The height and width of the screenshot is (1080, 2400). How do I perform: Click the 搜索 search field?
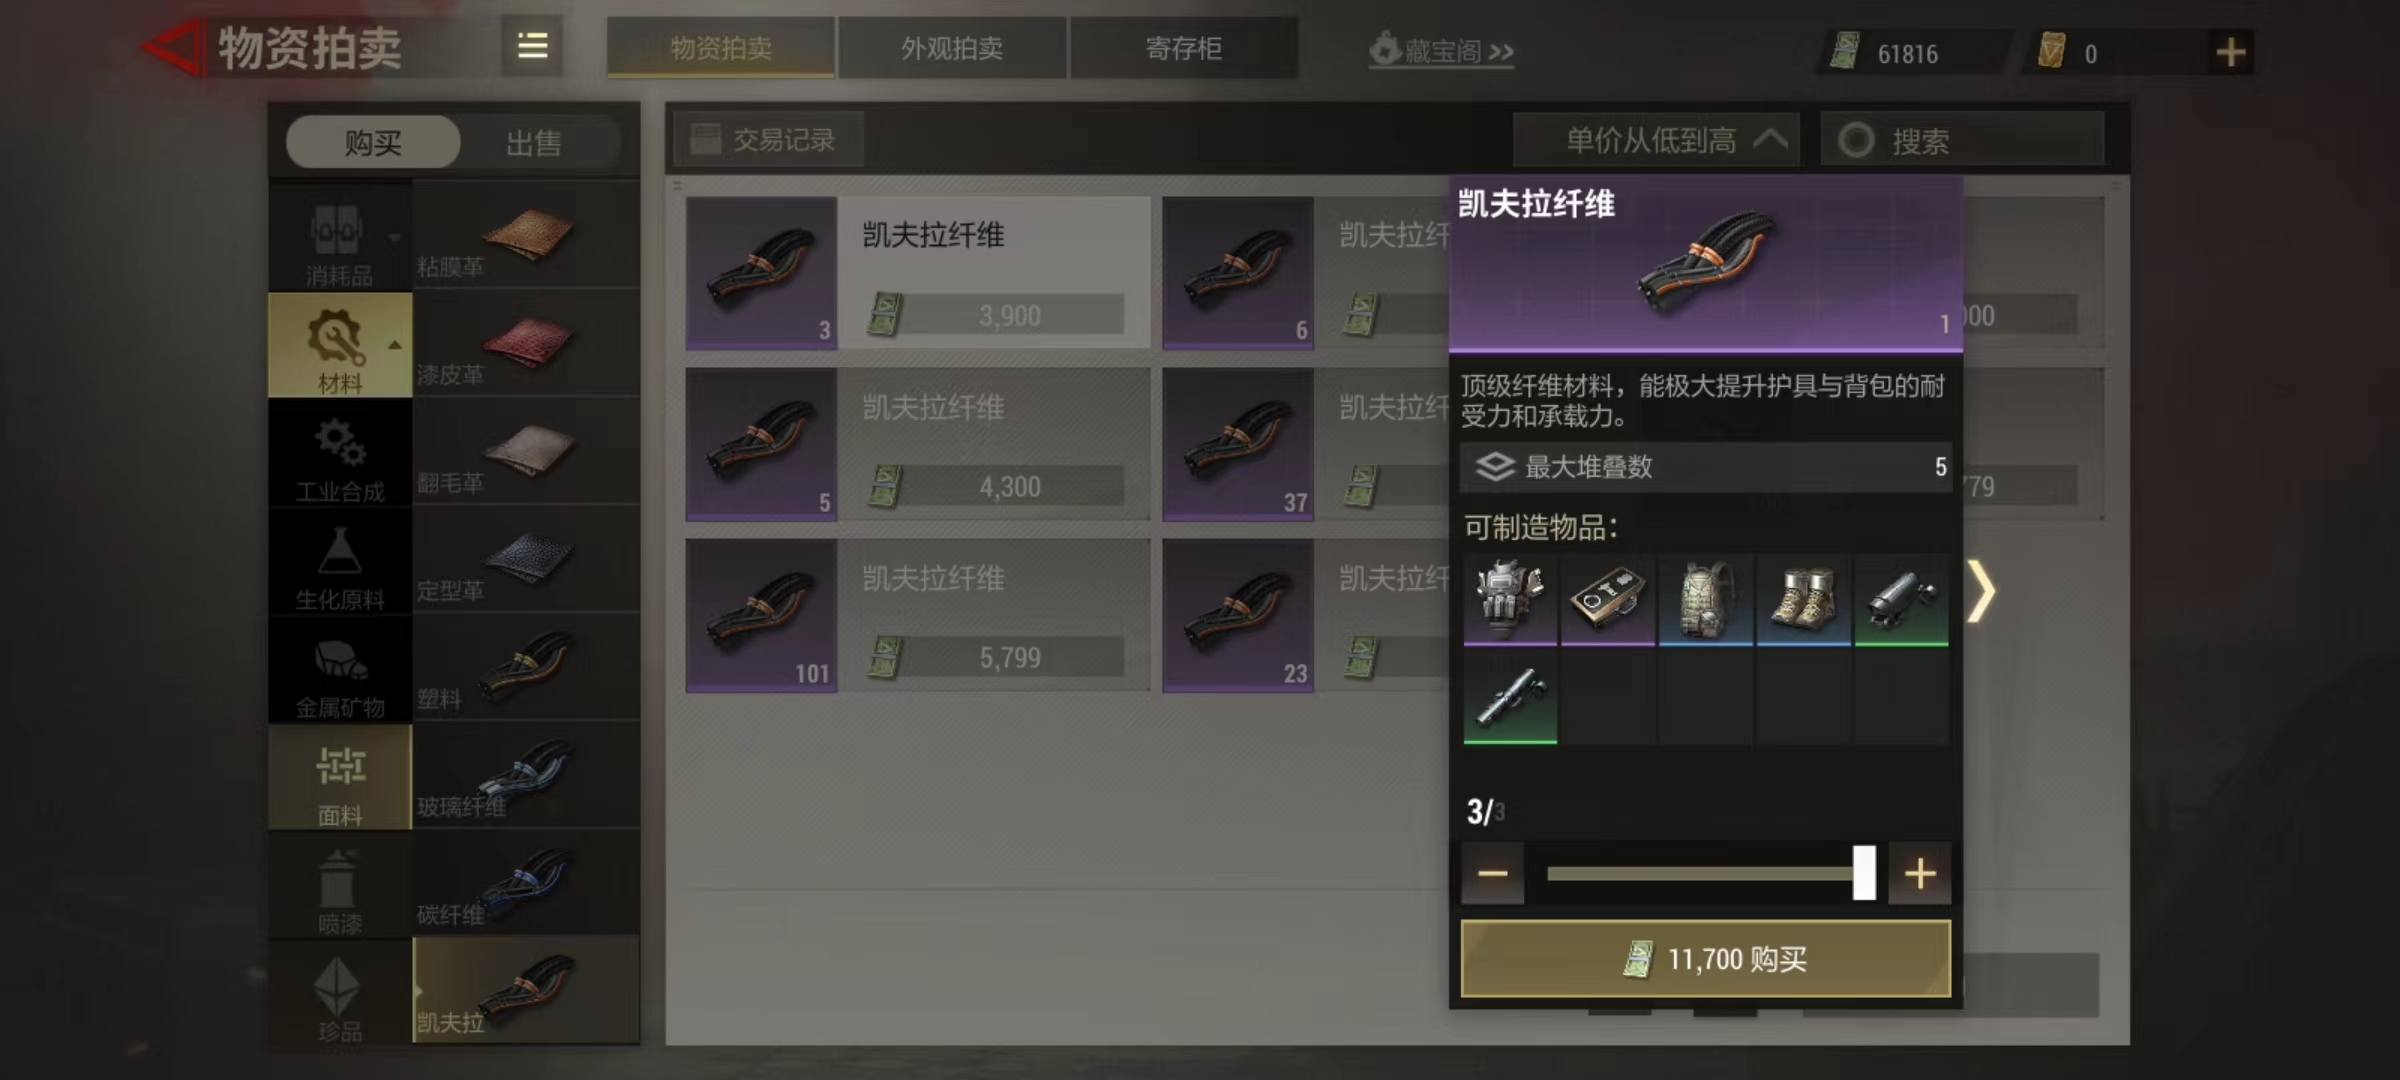click(x=1962, y=140)
